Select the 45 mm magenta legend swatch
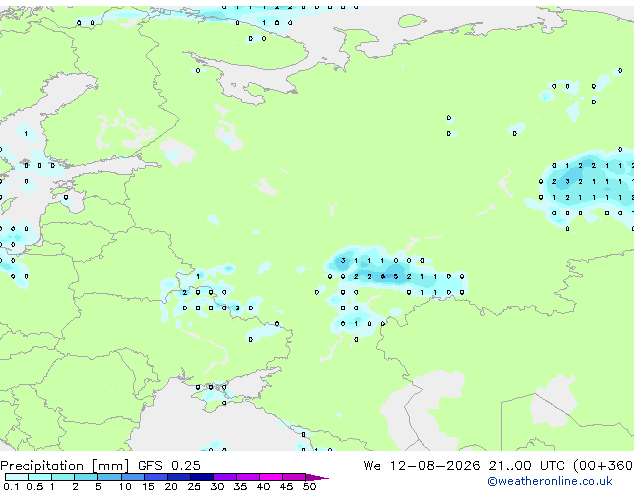The height and width of the screenshot is (490, 634). (294, 477)
